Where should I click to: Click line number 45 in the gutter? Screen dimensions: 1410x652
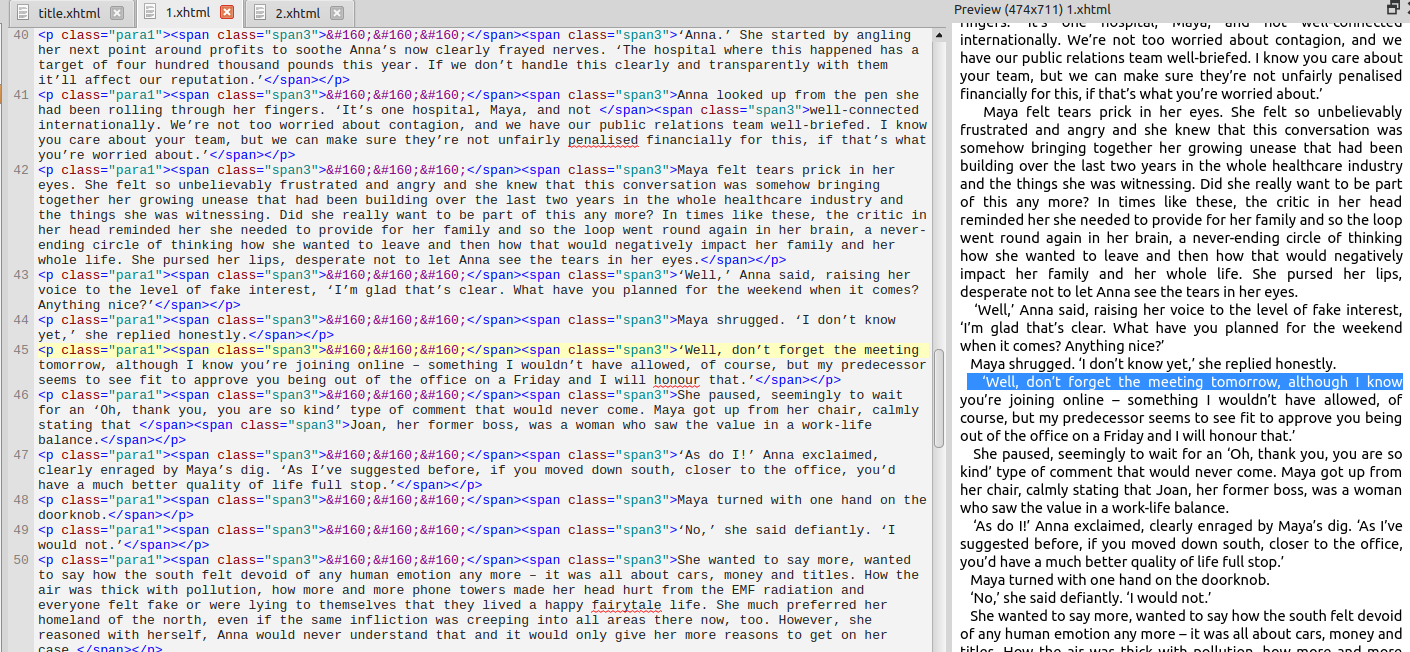pos(21,350)
